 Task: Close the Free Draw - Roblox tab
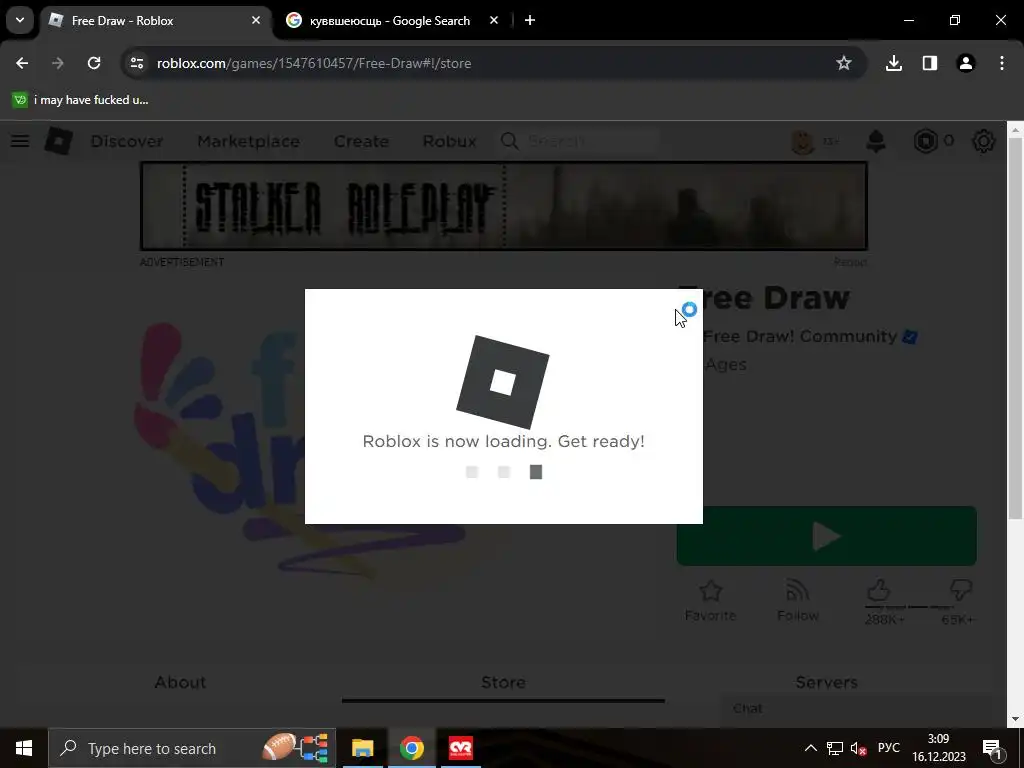point(256,20)
